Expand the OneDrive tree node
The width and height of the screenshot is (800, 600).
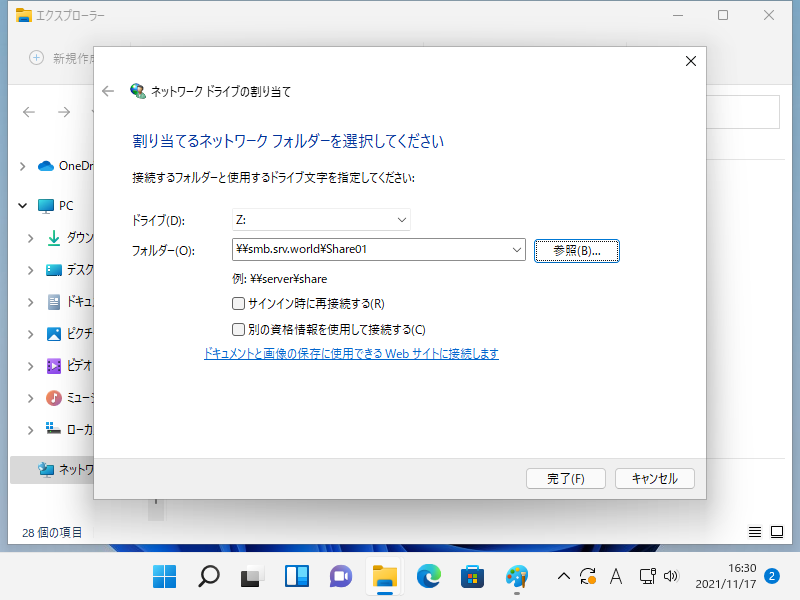22,166
